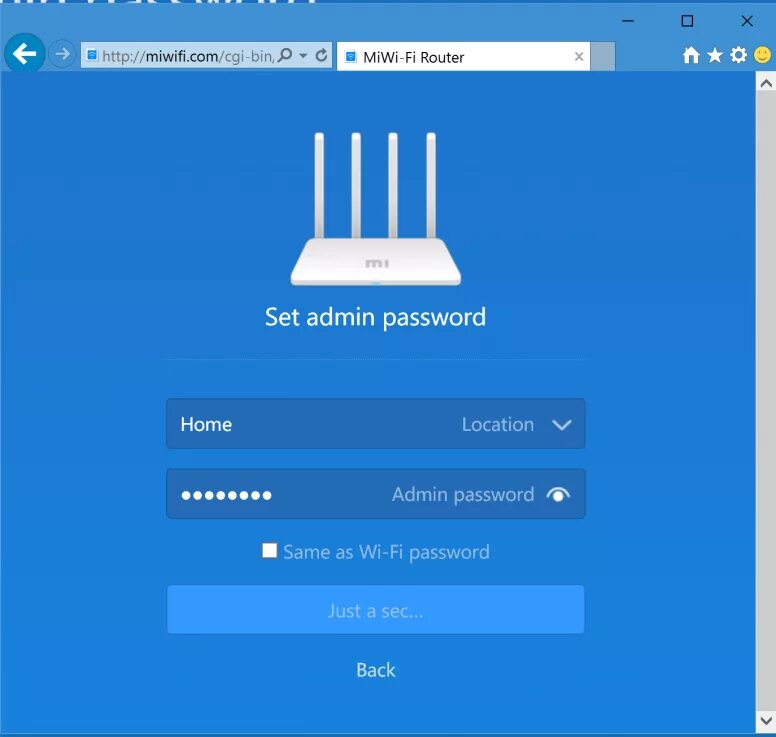Viewport: 776px width, 737px height.
Task: Open the browser Home icon
Action: point(691,55)
